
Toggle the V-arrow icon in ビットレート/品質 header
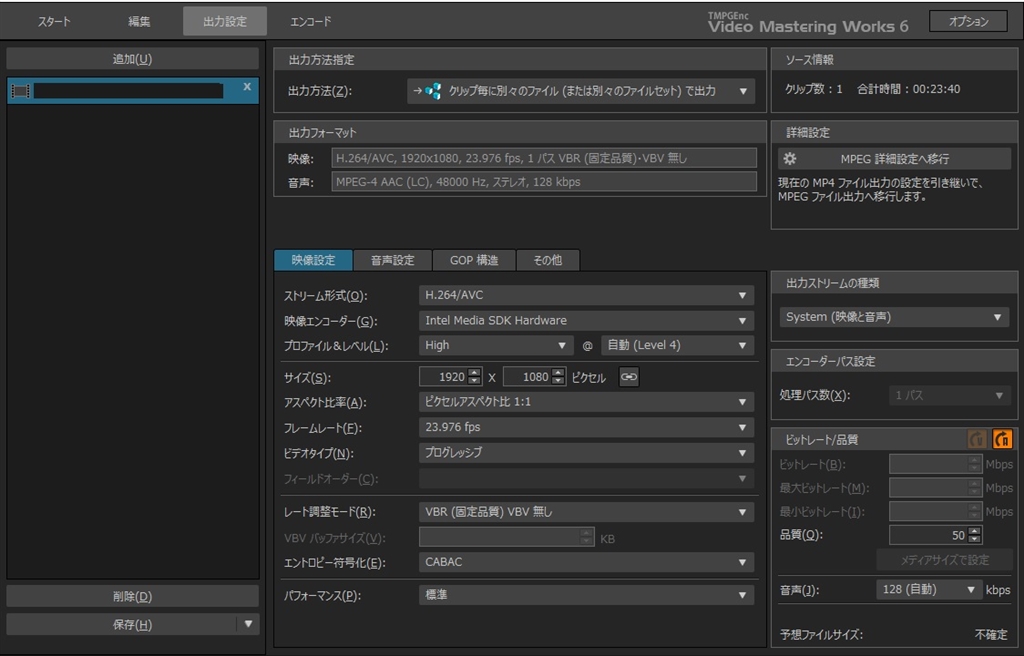977,438
